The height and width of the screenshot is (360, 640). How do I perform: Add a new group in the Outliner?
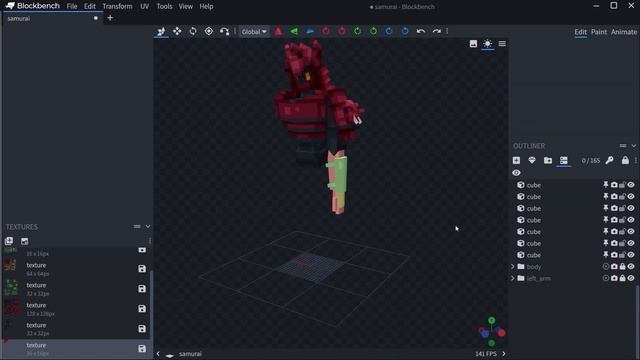pos(548,160)
